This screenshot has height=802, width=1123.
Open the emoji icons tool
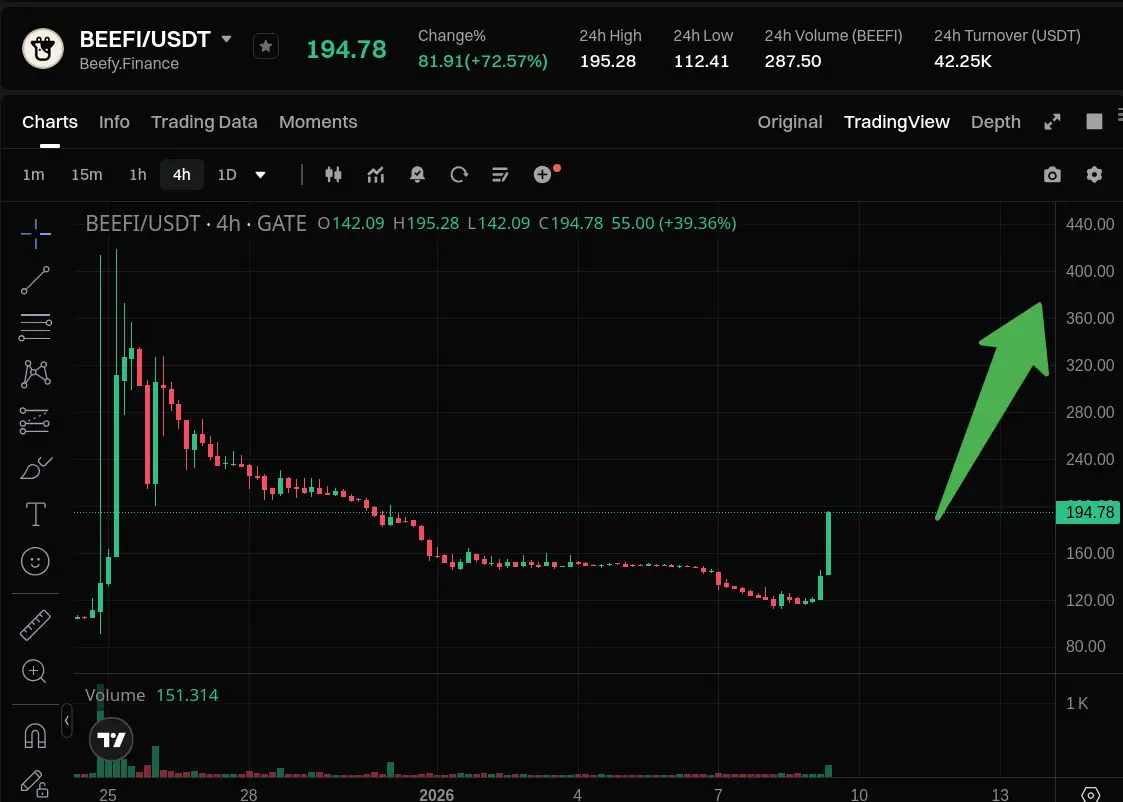point(35,561)
